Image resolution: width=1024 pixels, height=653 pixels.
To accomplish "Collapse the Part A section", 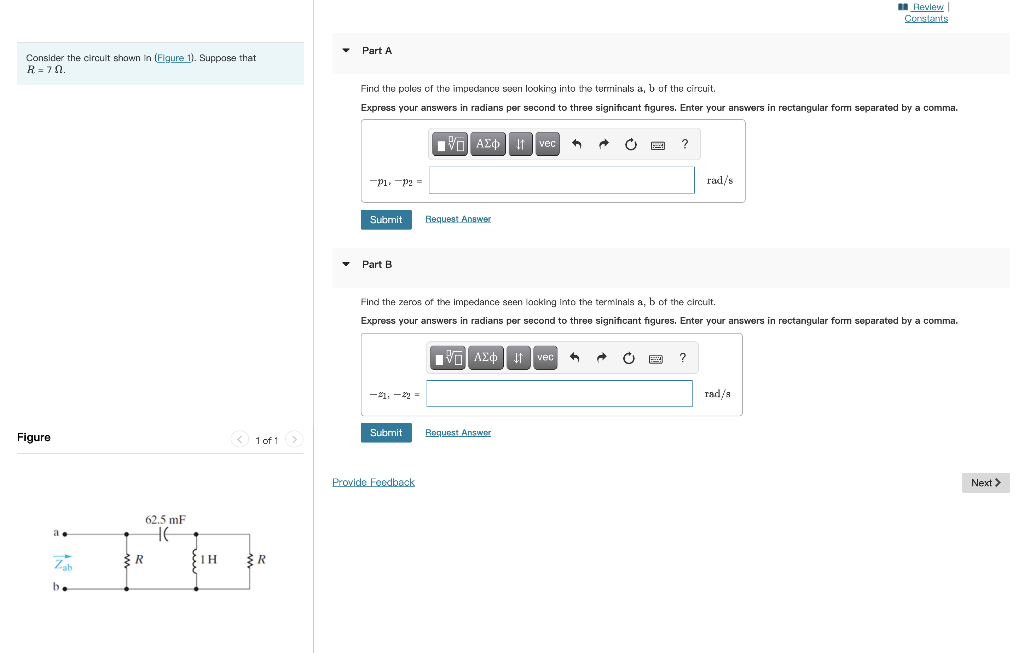I will tap(345, 50).
